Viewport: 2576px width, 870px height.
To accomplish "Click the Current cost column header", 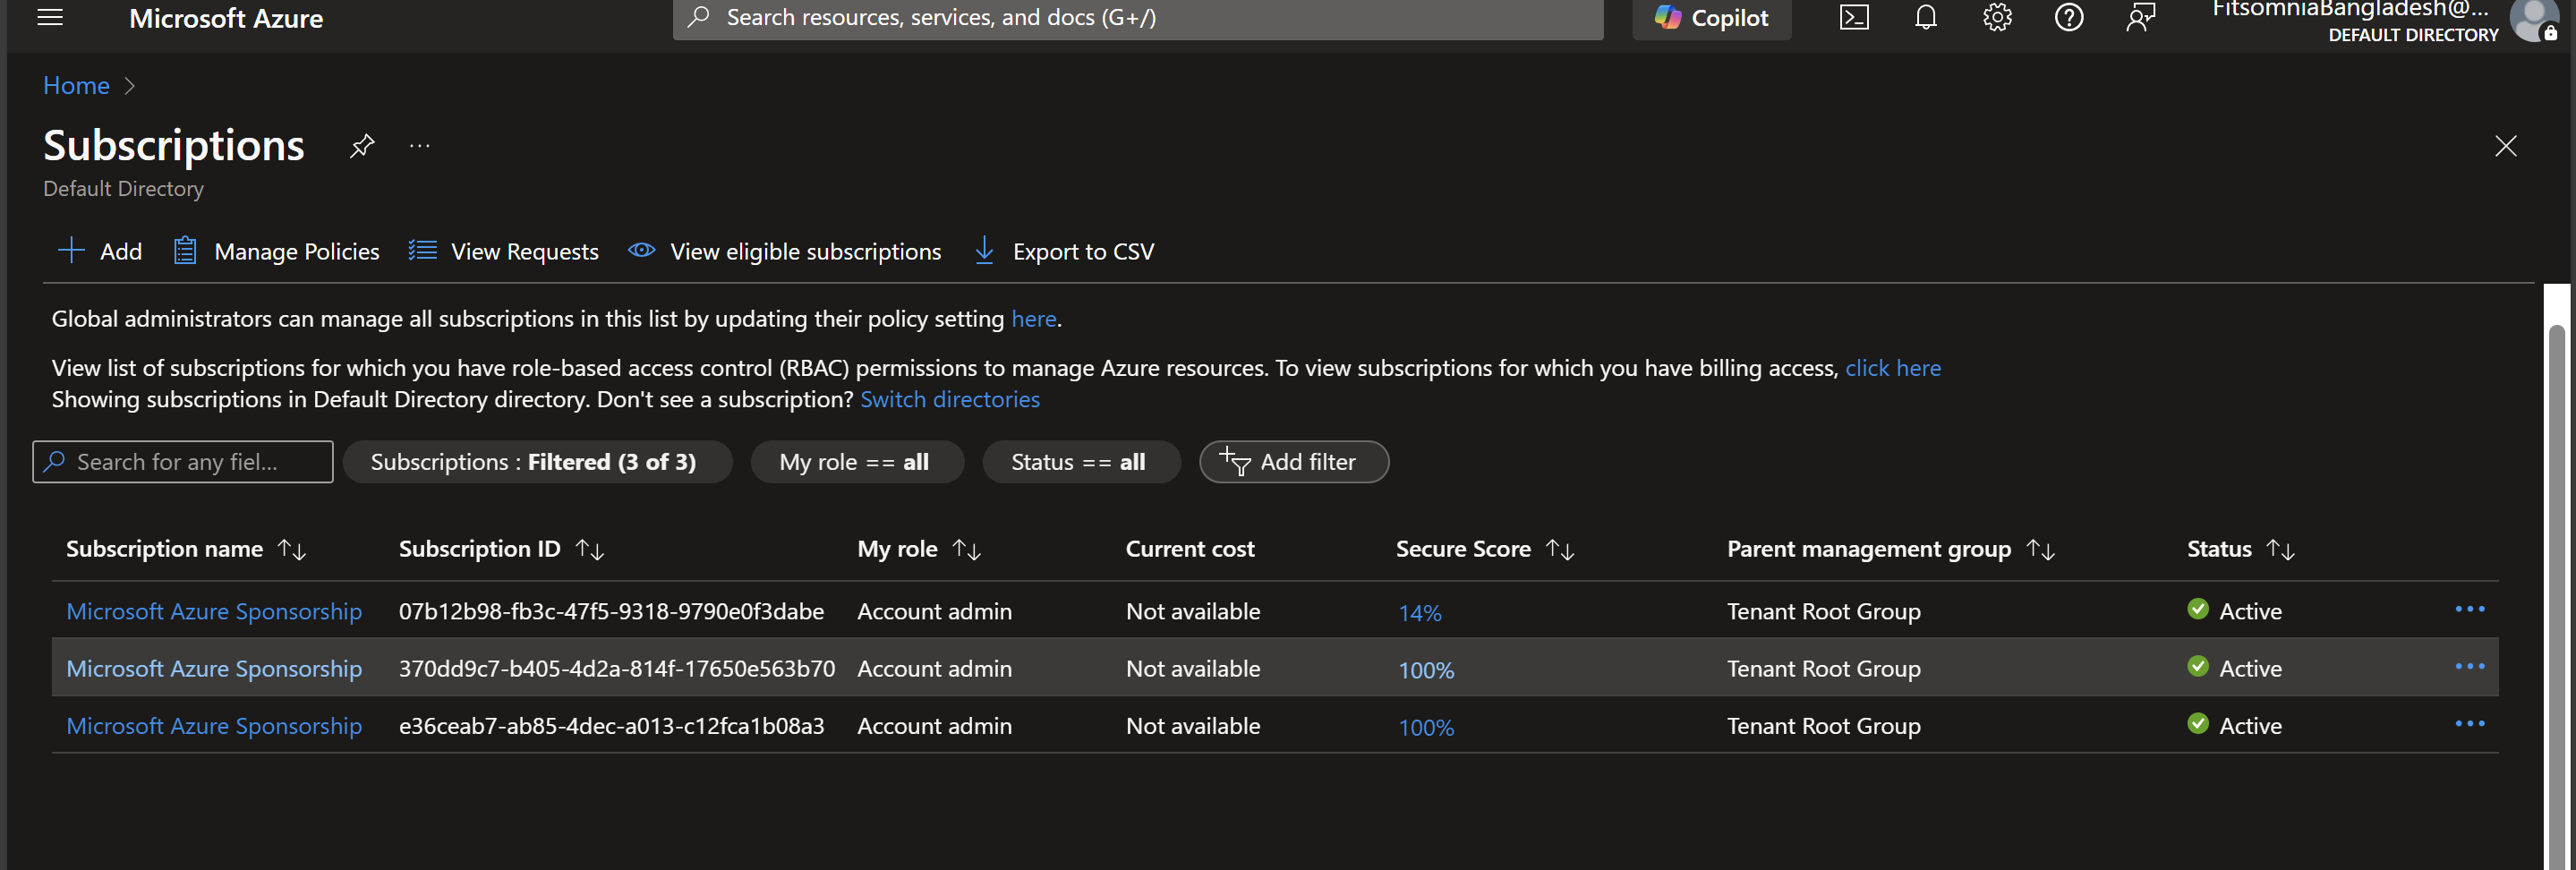I will tap(1190, 549).
